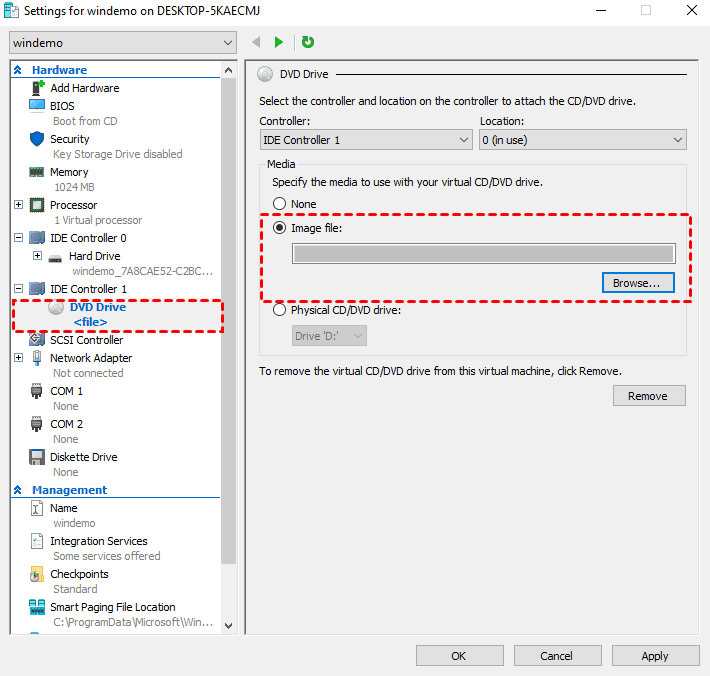
Task: Click the Hard Drive icon
Action: coord(55,258)
